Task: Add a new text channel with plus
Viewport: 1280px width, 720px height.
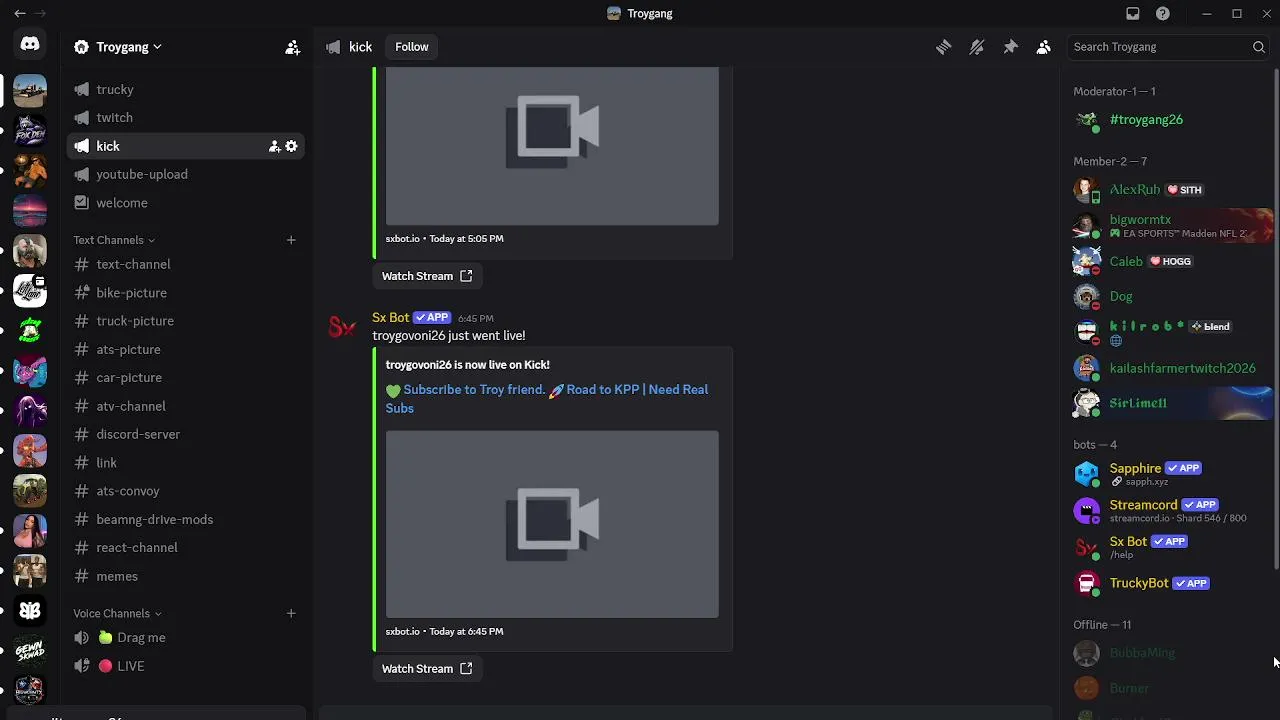Action: pos(291,240)
